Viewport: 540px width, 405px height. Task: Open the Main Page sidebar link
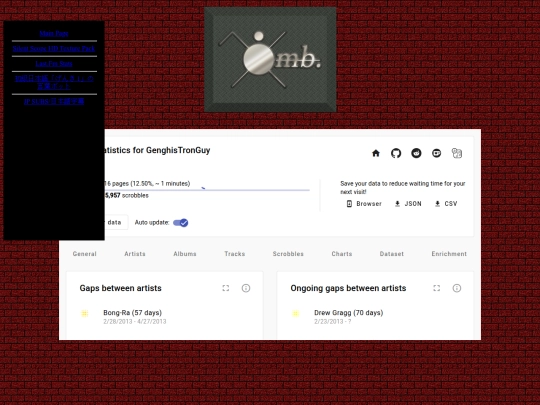point(54,33)
